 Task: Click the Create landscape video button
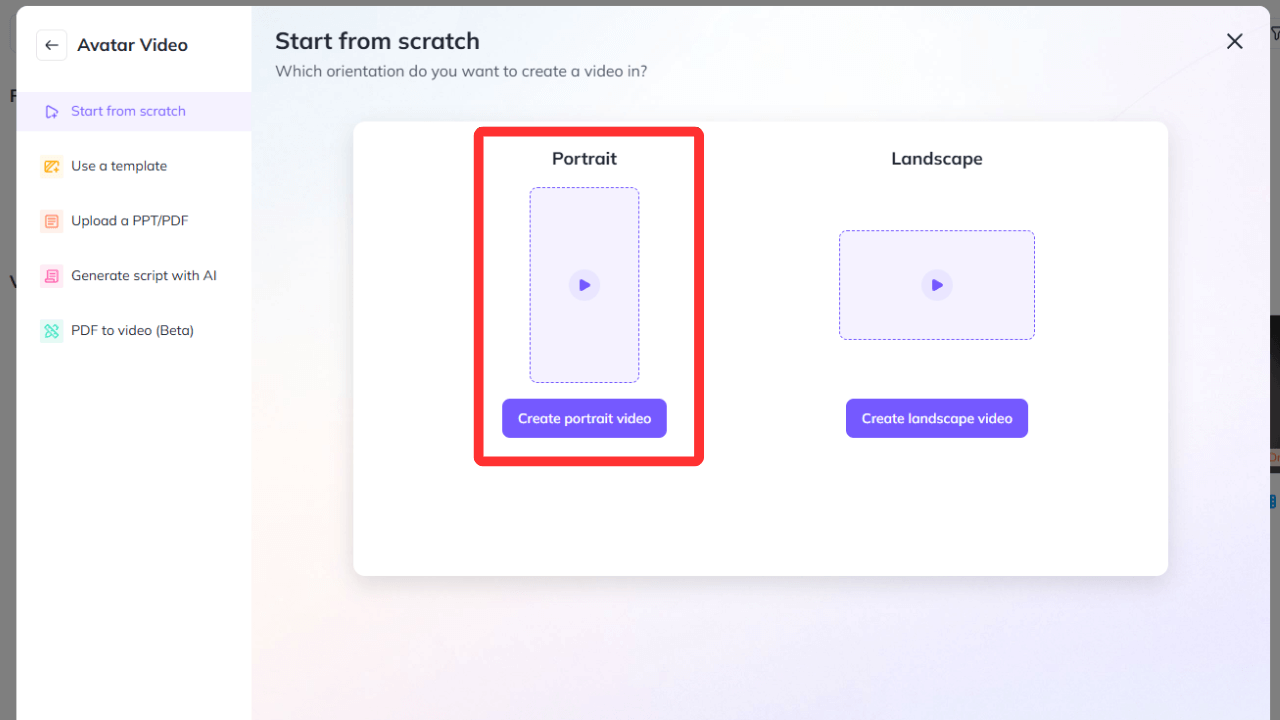tap(937, 419)
